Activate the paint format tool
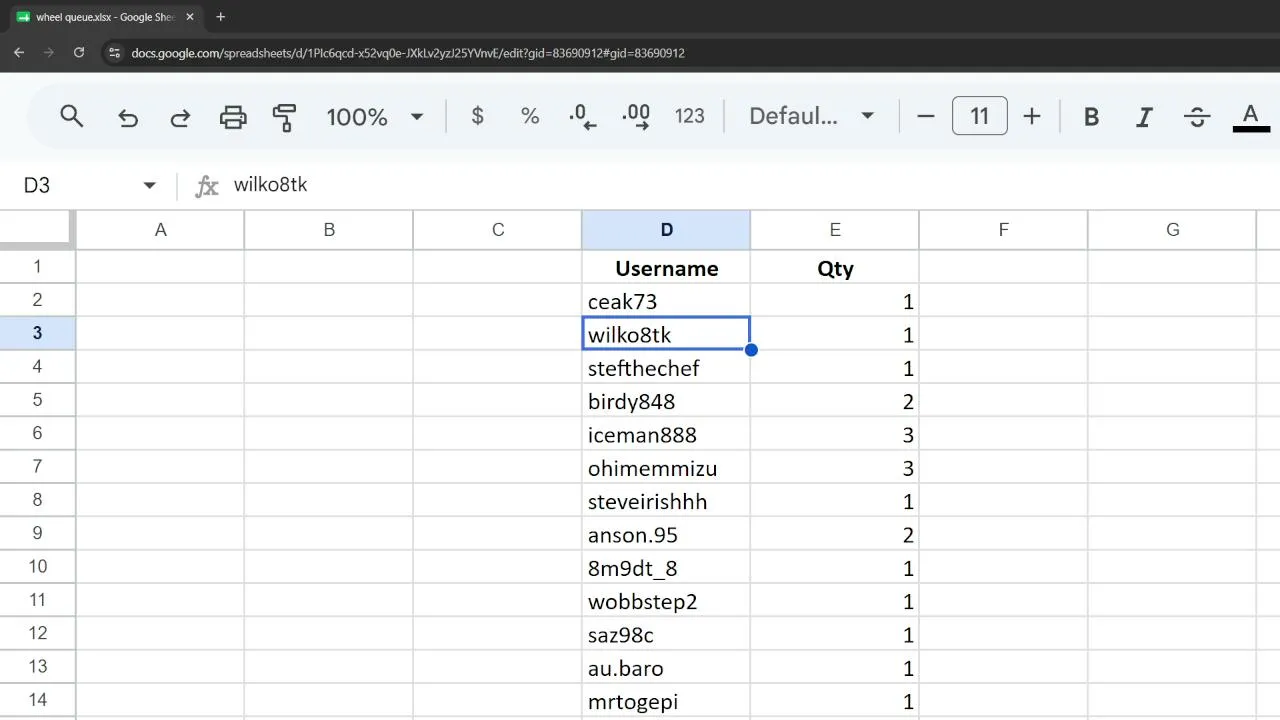Screen dimensions: 1280x720 point(285,117)
